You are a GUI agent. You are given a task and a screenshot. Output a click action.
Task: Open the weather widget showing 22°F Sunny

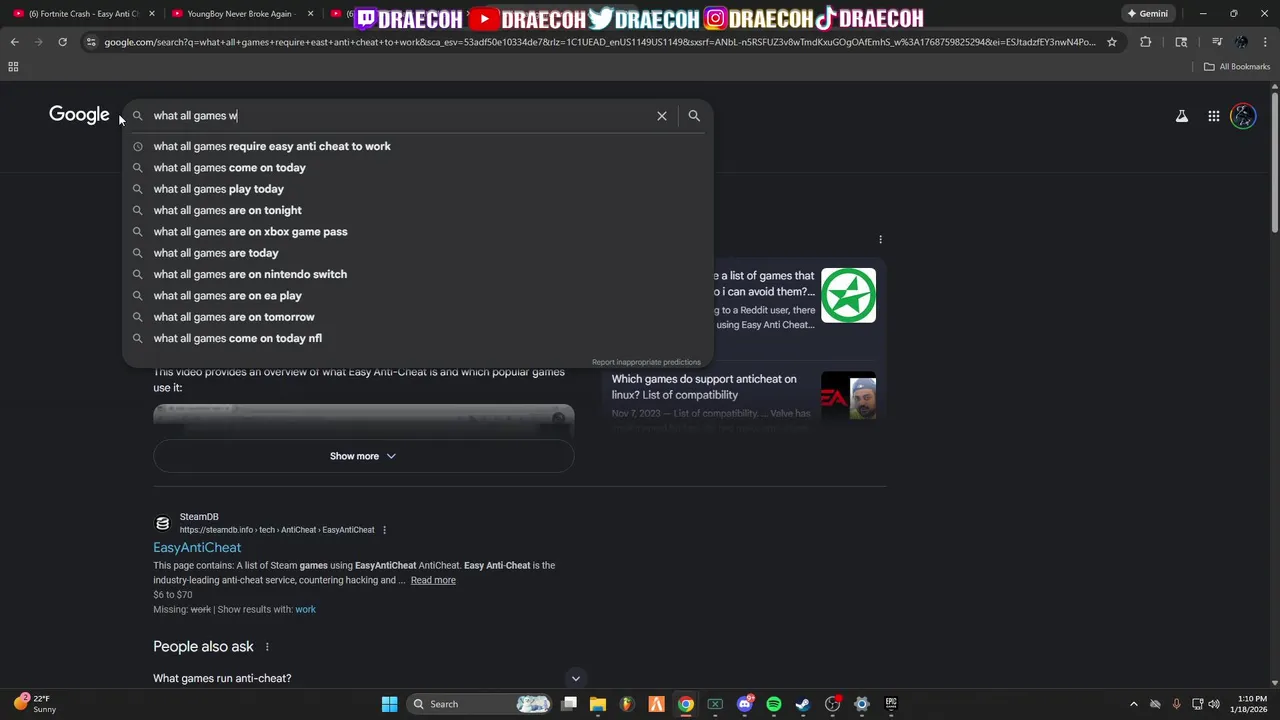[x=35, y=704]
